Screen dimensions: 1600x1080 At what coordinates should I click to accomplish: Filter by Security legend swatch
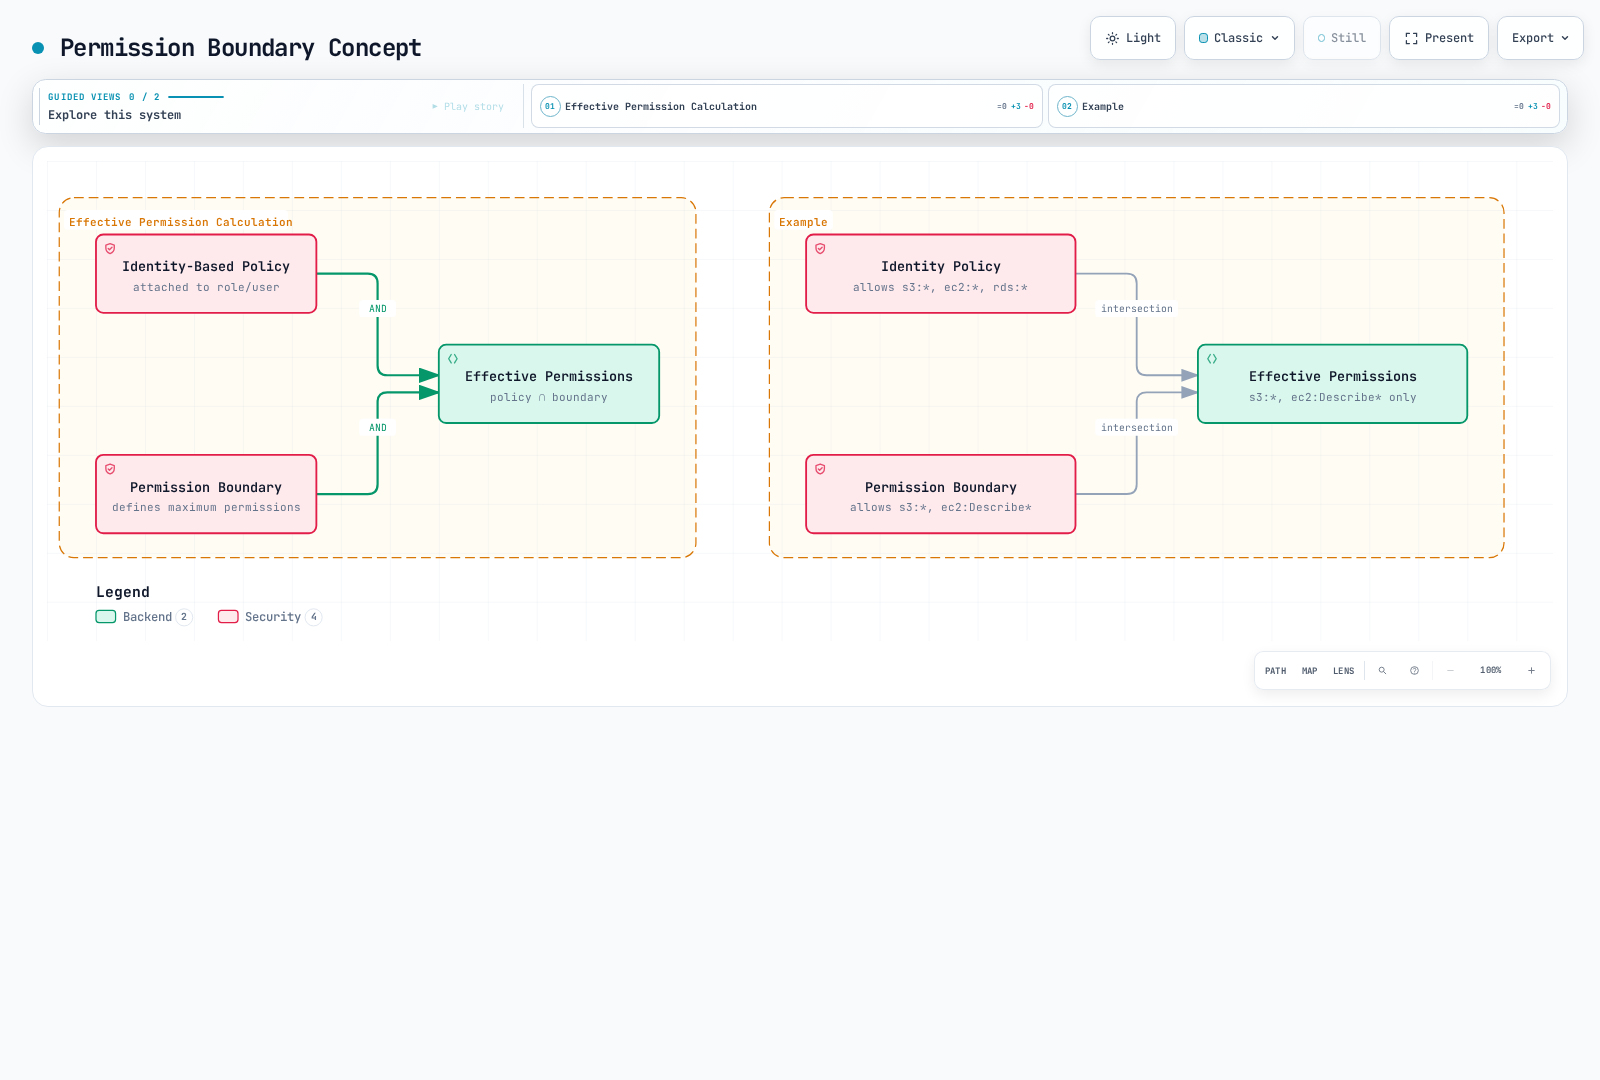[228, 617]
